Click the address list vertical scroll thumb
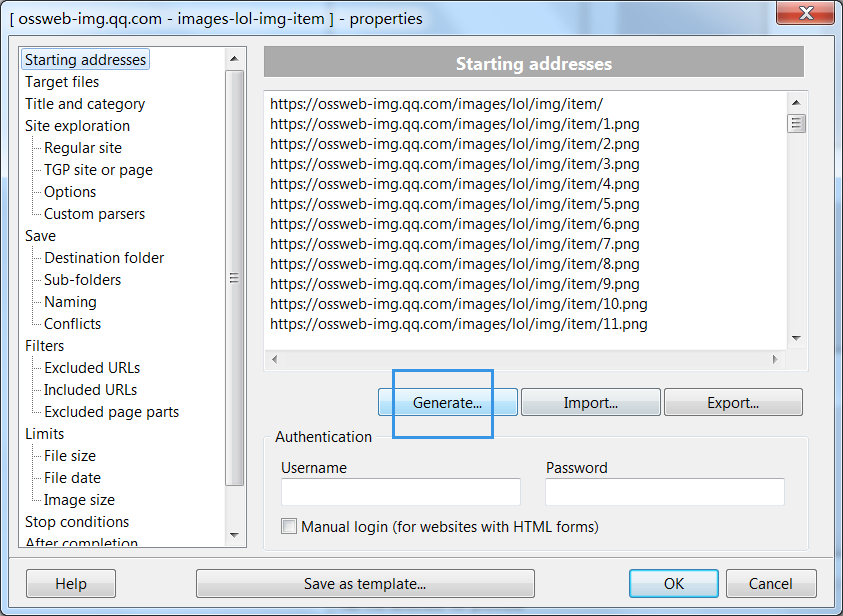 point(796,124)
